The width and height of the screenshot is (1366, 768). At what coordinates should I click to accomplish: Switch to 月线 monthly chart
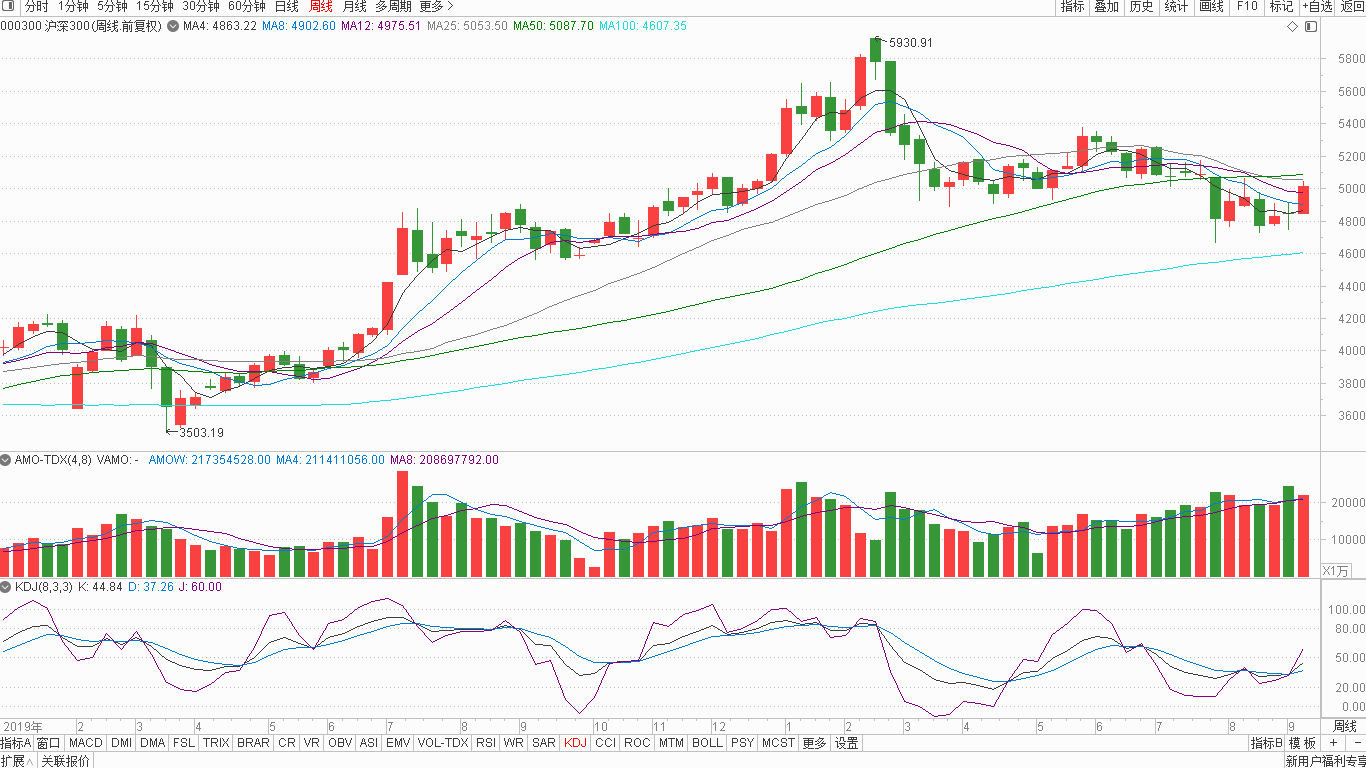point(354,6)
